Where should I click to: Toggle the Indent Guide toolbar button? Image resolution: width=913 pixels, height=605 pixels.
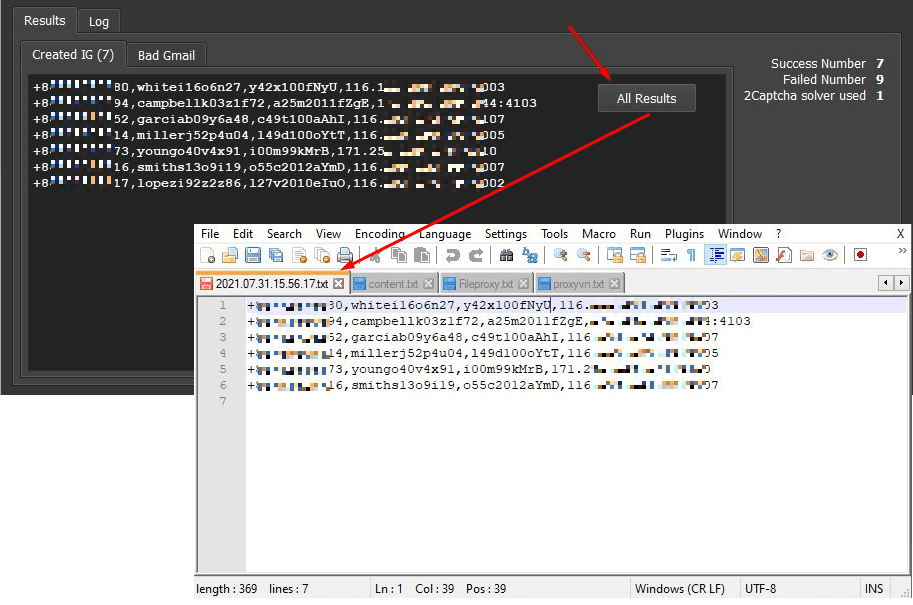(716, 255)
